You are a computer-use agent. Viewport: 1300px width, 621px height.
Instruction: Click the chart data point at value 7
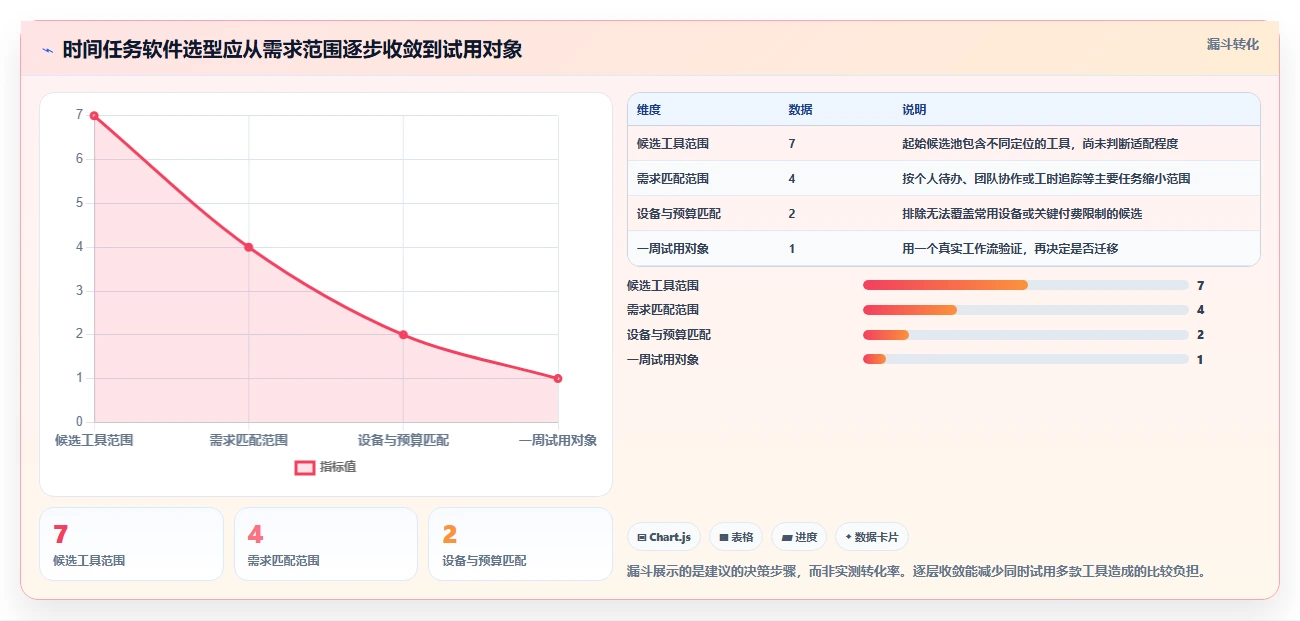[x=94, y=115]
